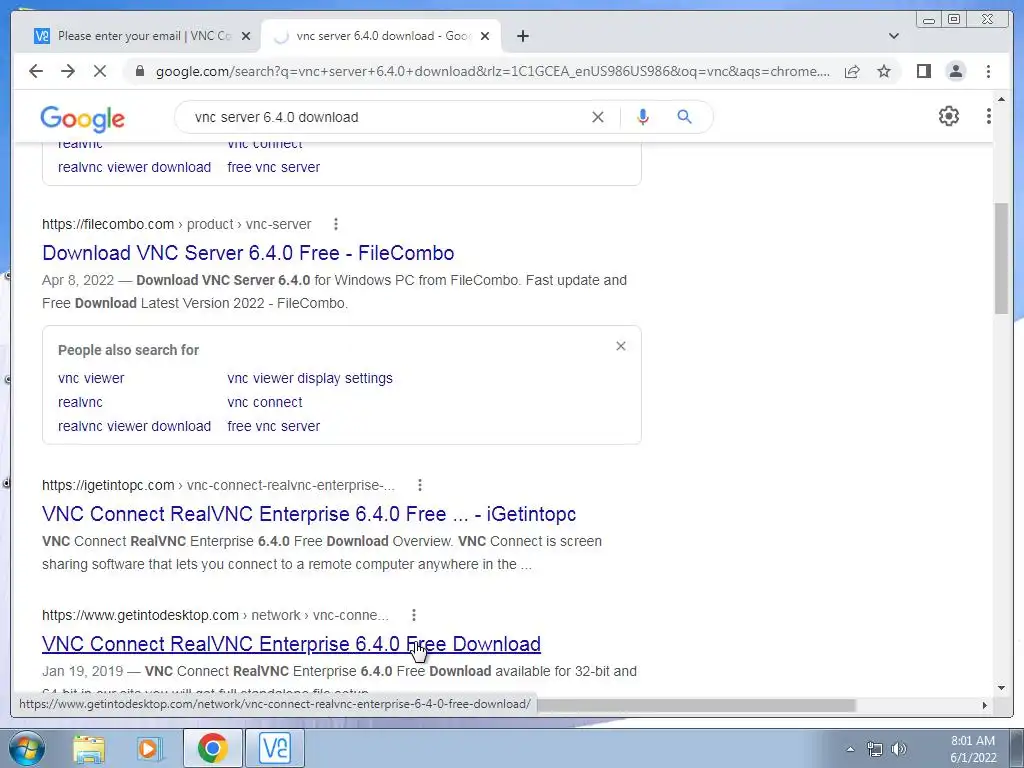Open VNC Connect RealVNC Enterprise 6.4.0 Free Download
This screenshot has width=1024, height=768.
(x=291, y=644)
